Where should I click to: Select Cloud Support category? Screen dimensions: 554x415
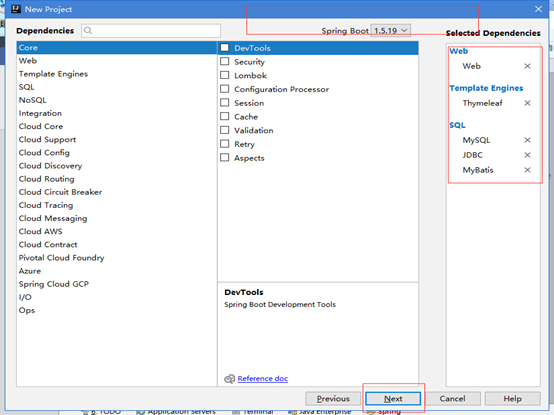pos(117,140)
